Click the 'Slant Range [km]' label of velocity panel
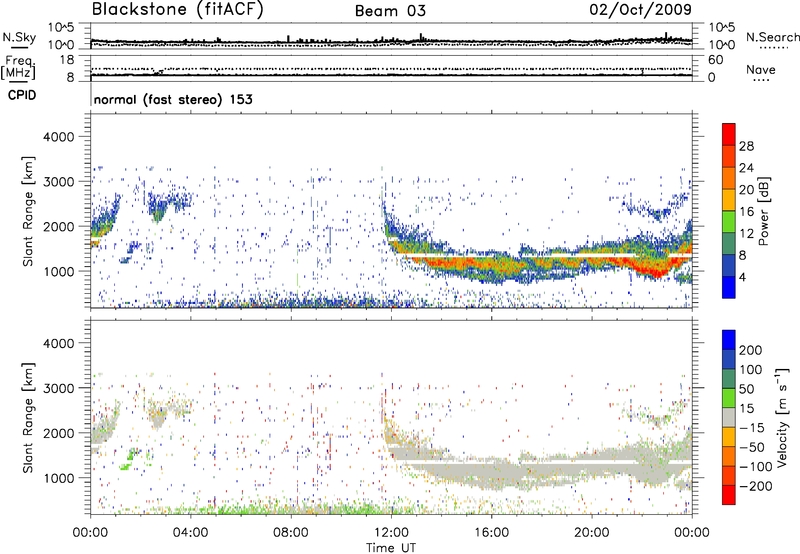The height and width of the screenshot is (554, 800). [28, 418]
